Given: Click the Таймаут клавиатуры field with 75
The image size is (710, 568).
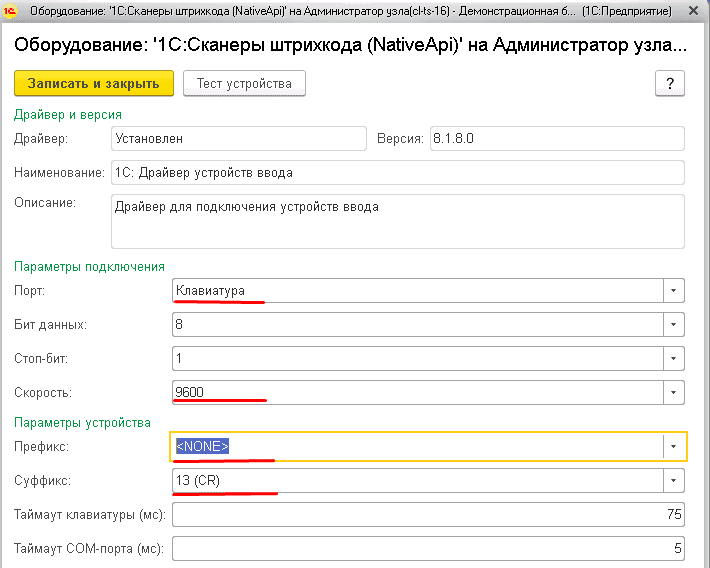Looking at the screenshot, I should click(428, 515).
